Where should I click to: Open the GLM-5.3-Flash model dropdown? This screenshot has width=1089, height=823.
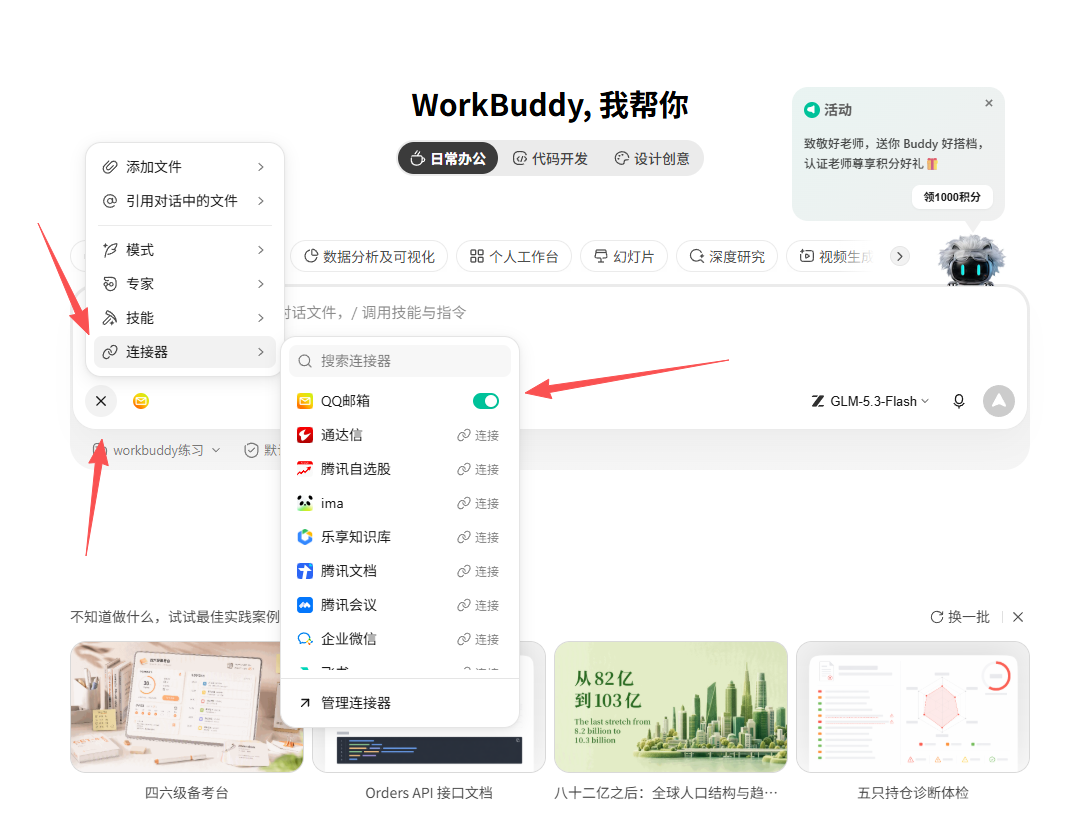point(870,401)
